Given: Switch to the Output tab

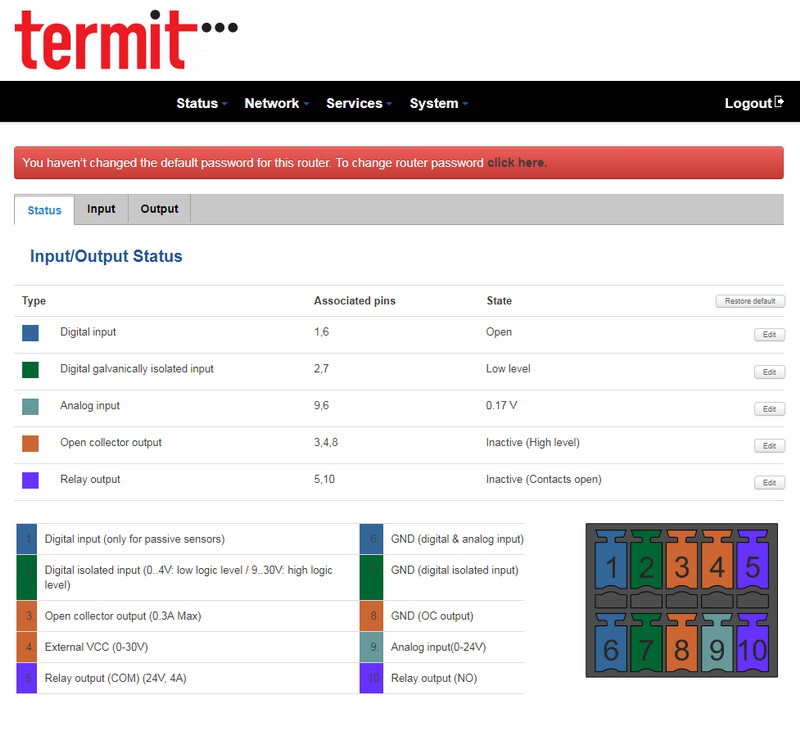Looking at the screenshot, I should [159, 209].
